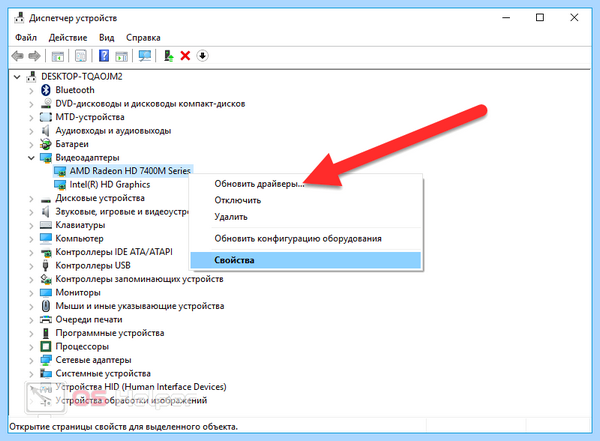Click the Bluetooth category icon

46,90
